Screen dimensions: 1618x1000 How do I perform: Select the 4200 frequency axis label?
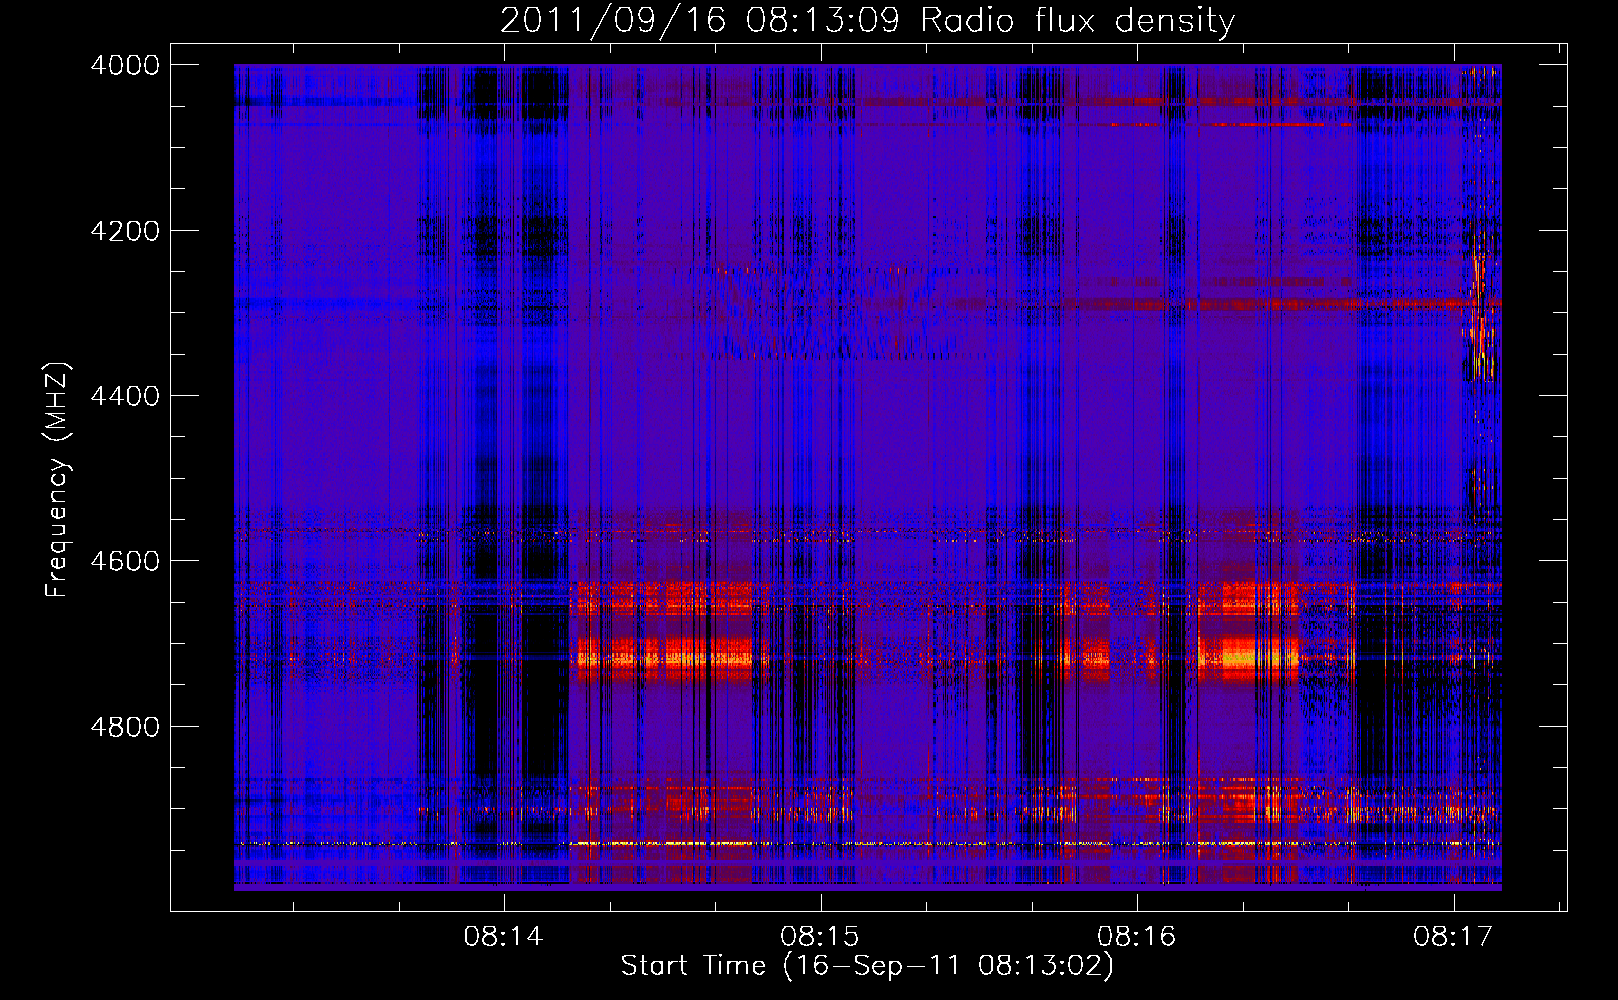pyautogui.click(x=125, y=231)
